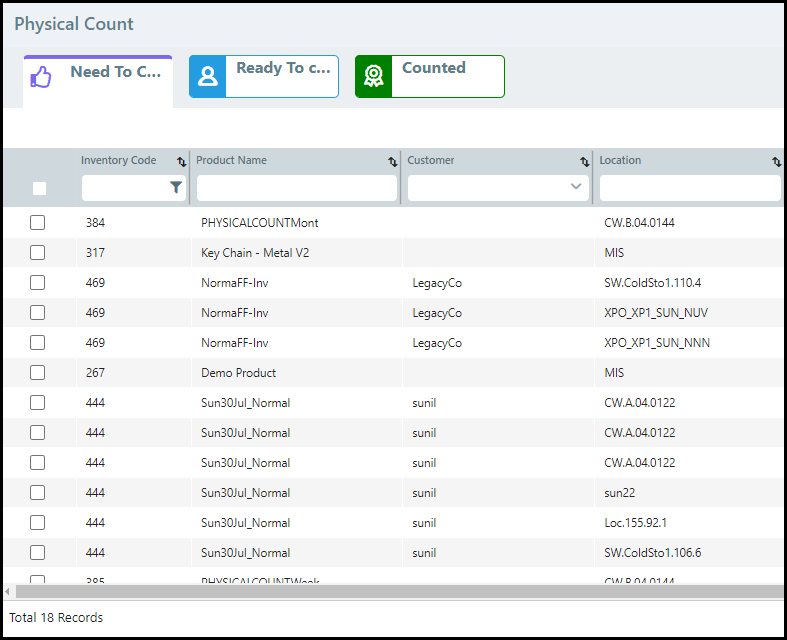Click the award ribbon icon on Counted tab
The image size is (787, 640).
[373, 77]
